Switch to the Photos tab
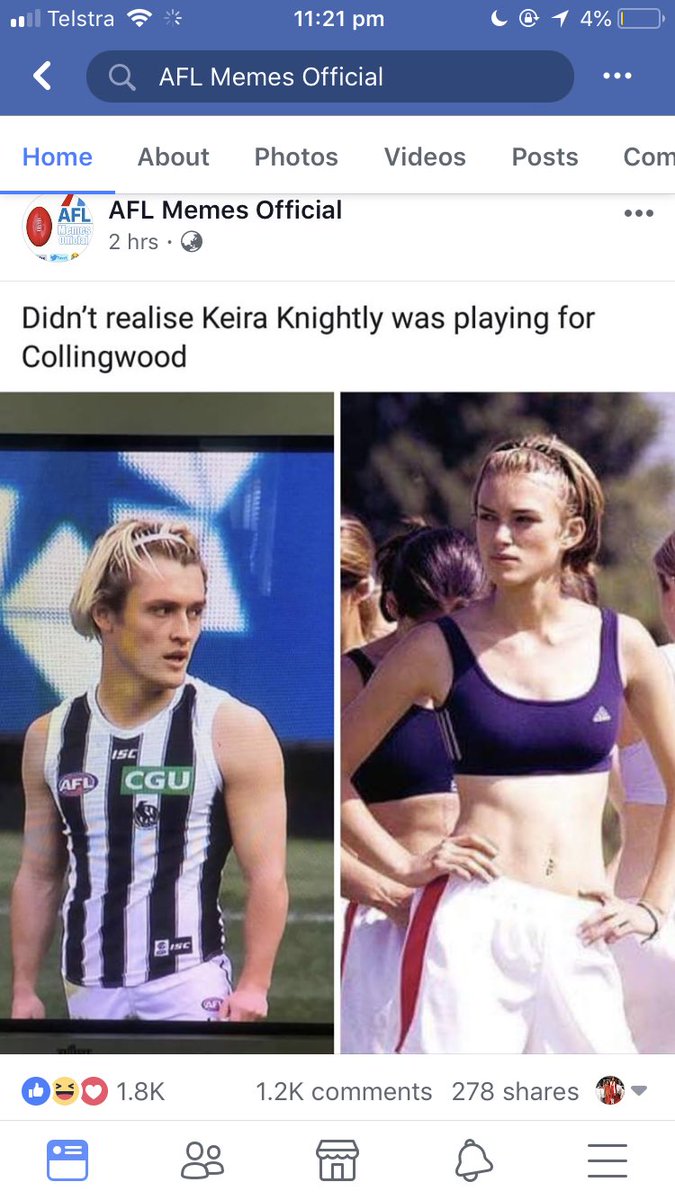 point(296,157)
